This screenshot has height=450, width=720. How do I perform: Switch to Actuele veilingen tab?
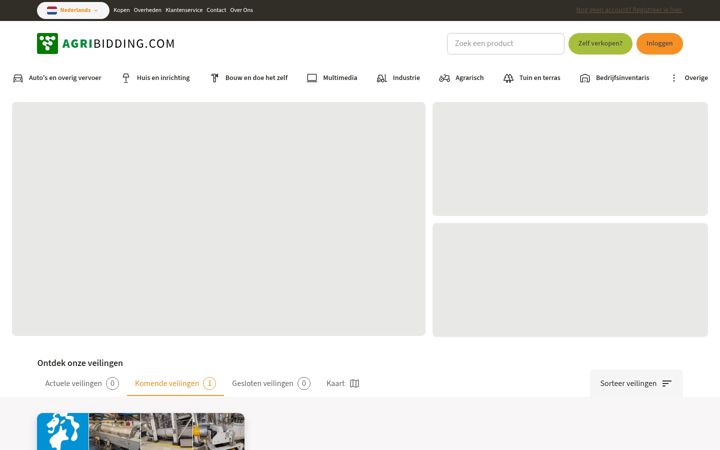[82, 383]
